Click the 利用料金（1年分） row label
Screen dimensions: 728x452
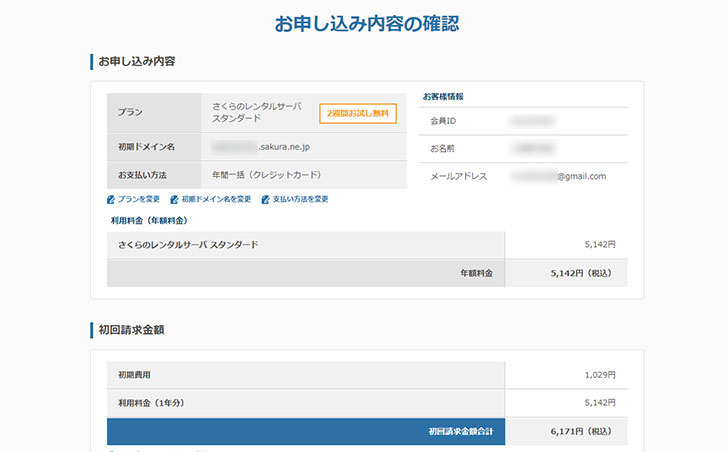151,403
